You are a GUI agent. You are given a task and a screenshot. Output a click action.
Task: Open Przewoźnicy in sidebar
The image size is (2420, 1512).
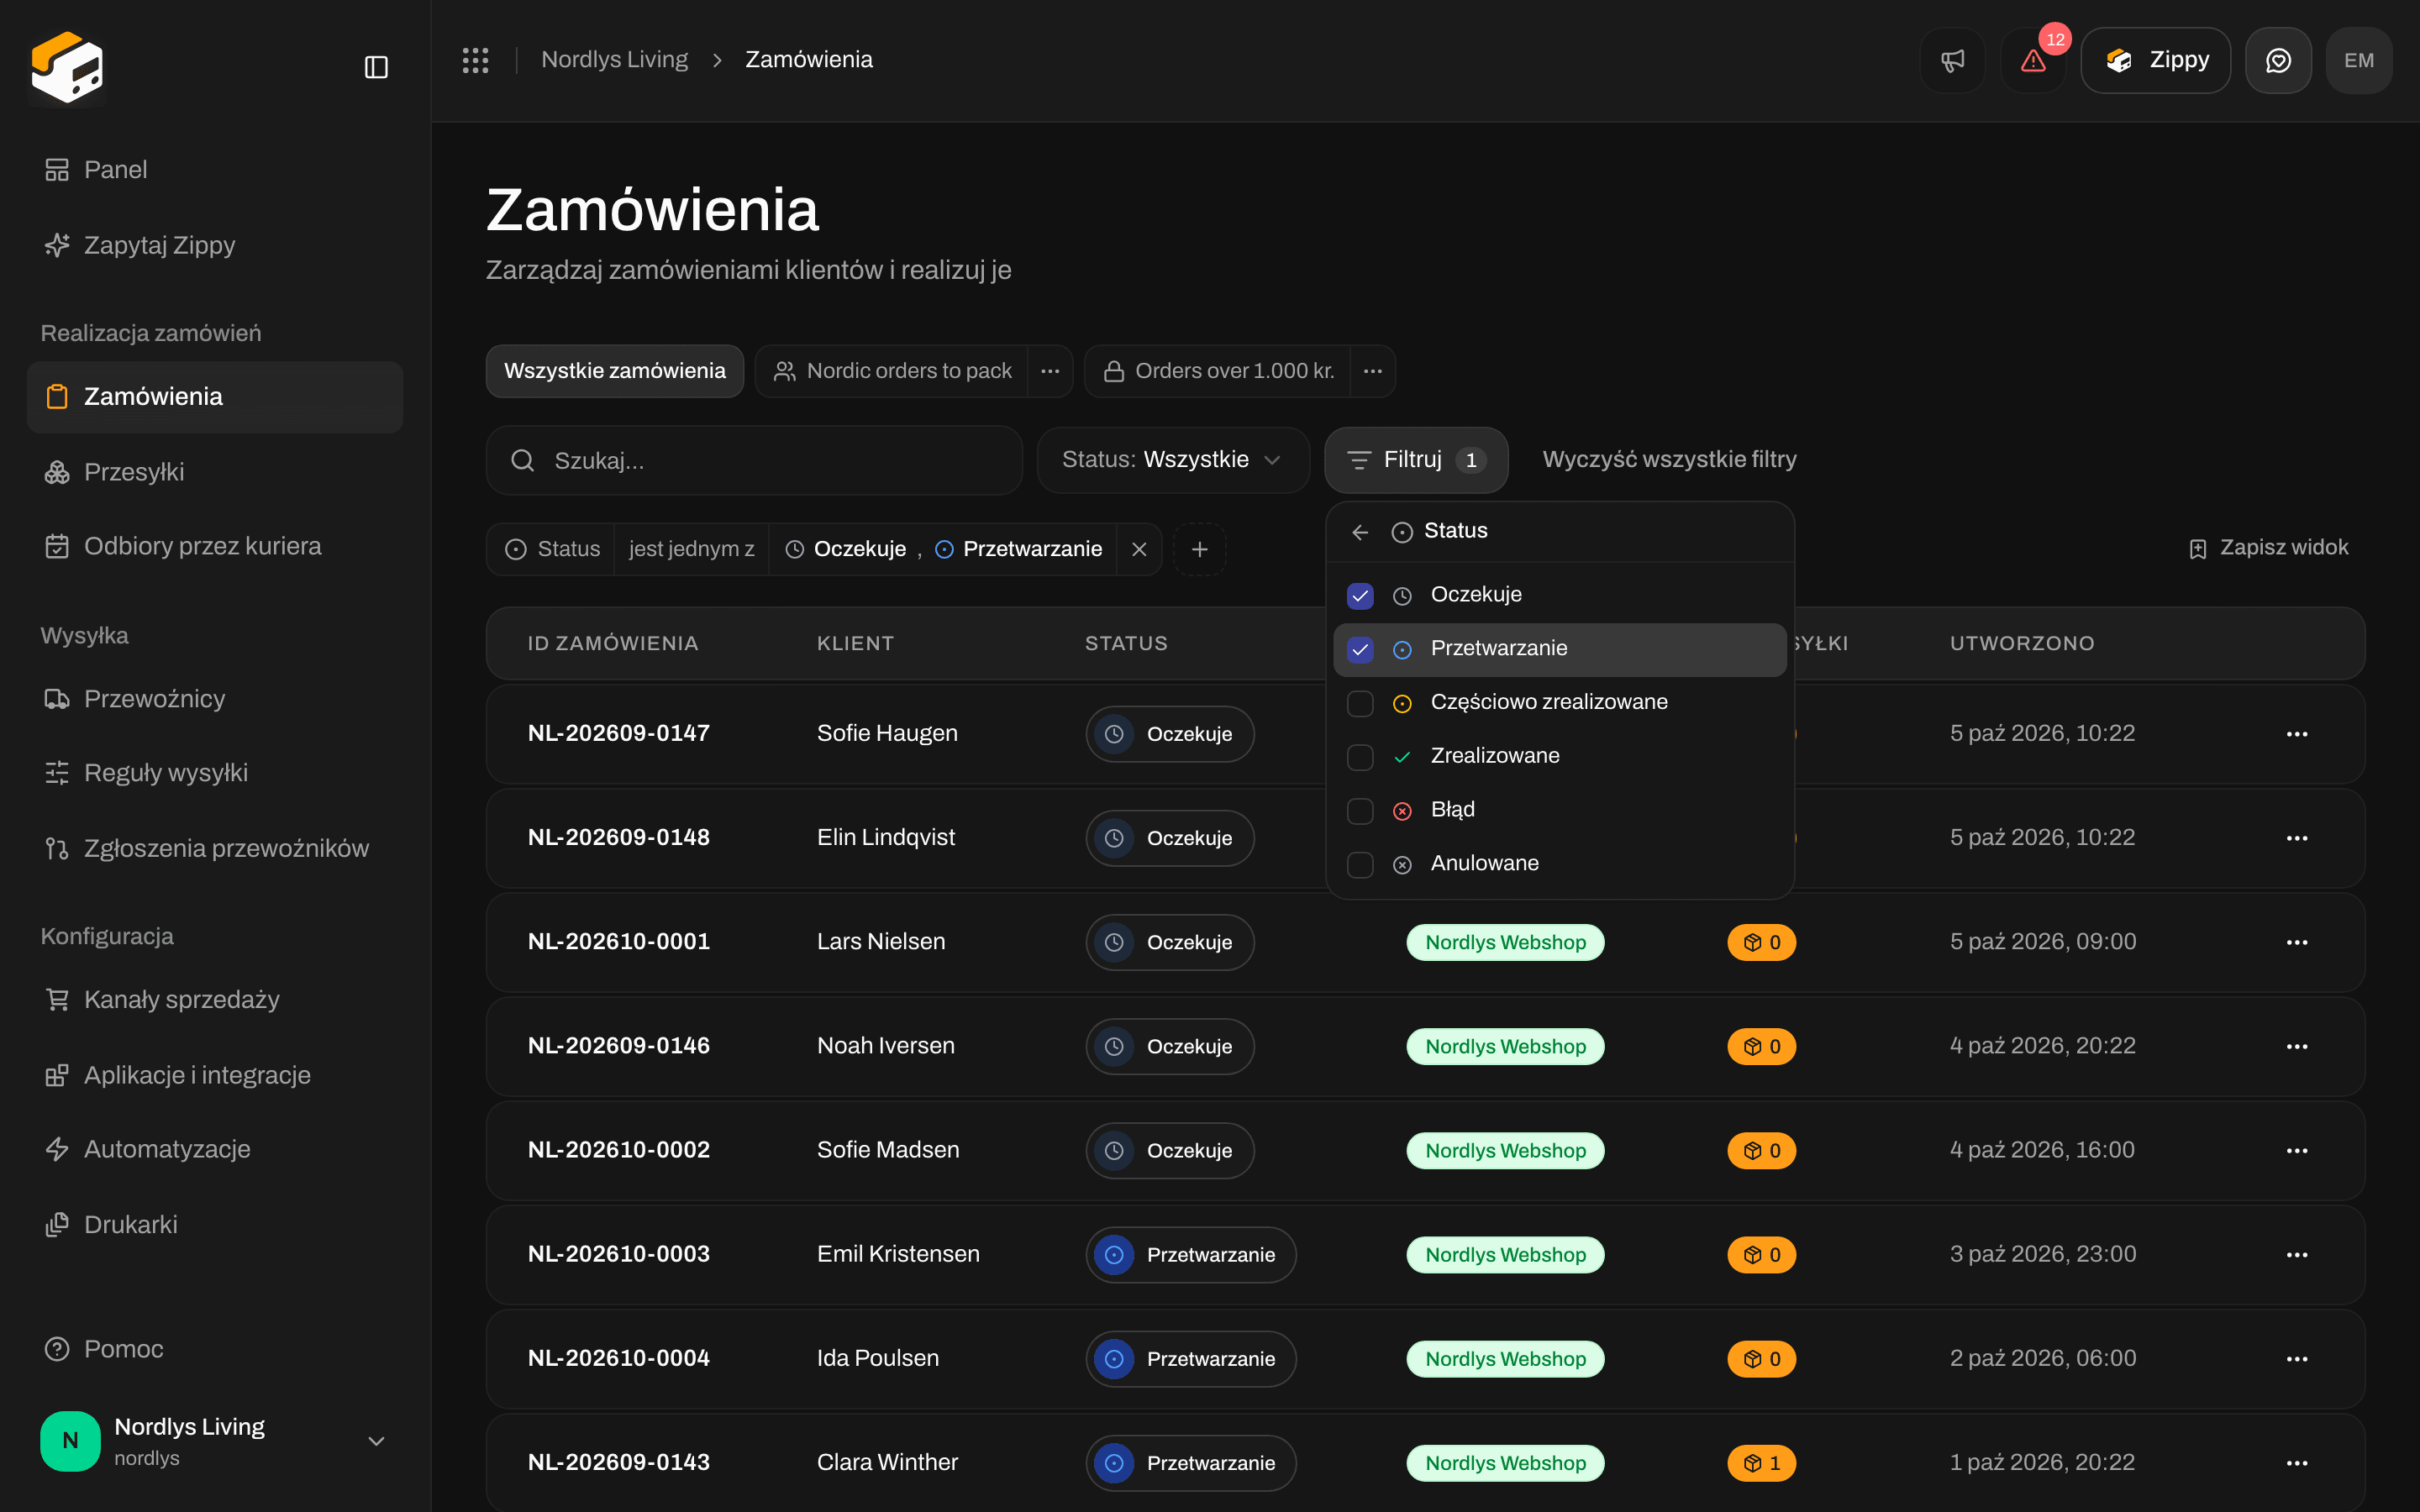[215, 699]
